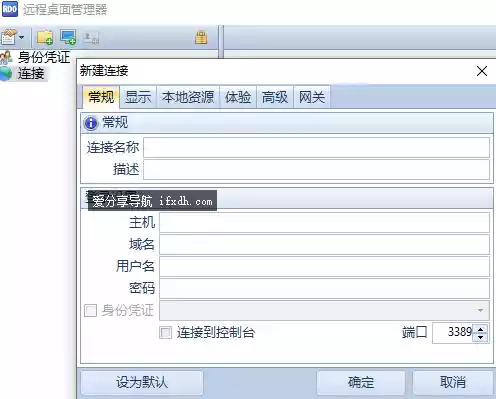The height and width of the screenshot is (399, 496).
Task: Increase port with the up spinner arrow
Action: [x=480, y=329]
